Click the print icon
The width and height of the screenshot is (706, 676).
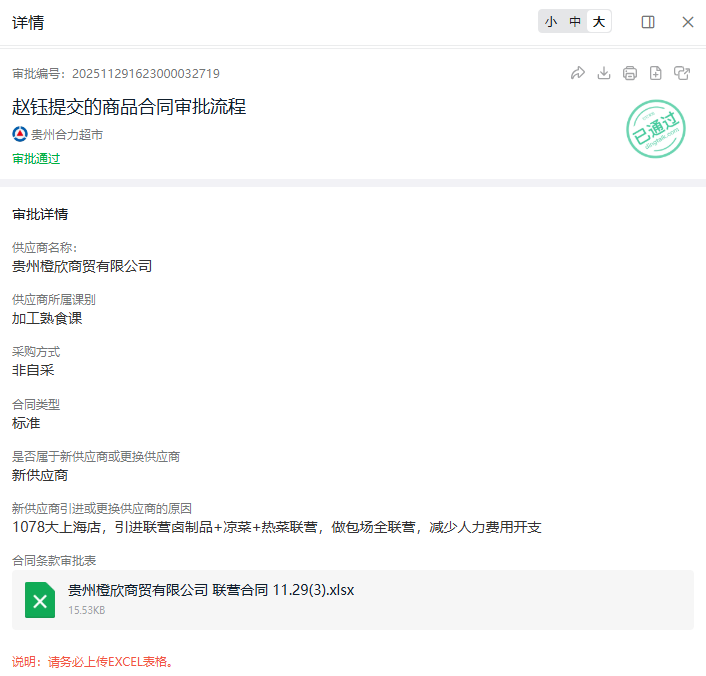click(x=629, y=73)
